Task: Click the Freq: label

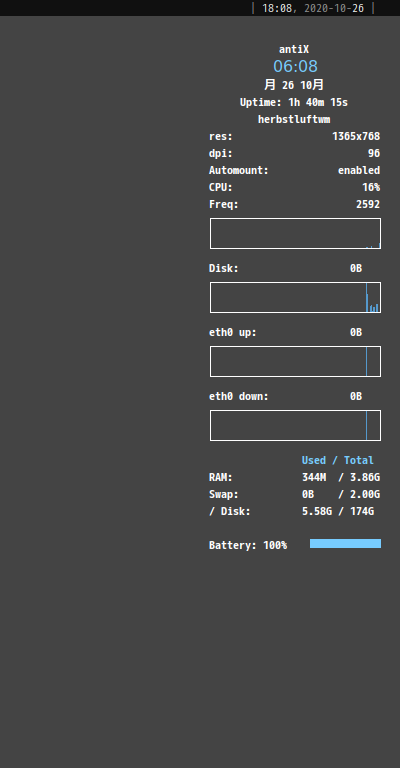Action: pyautogui.click(x=224, y=204)
